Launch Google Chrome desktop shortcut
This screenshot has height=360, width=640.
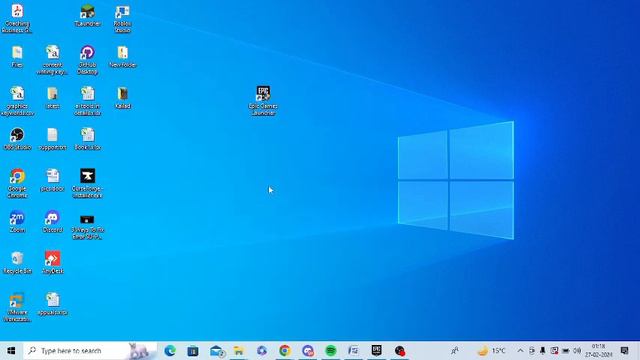tap(17, 183)
